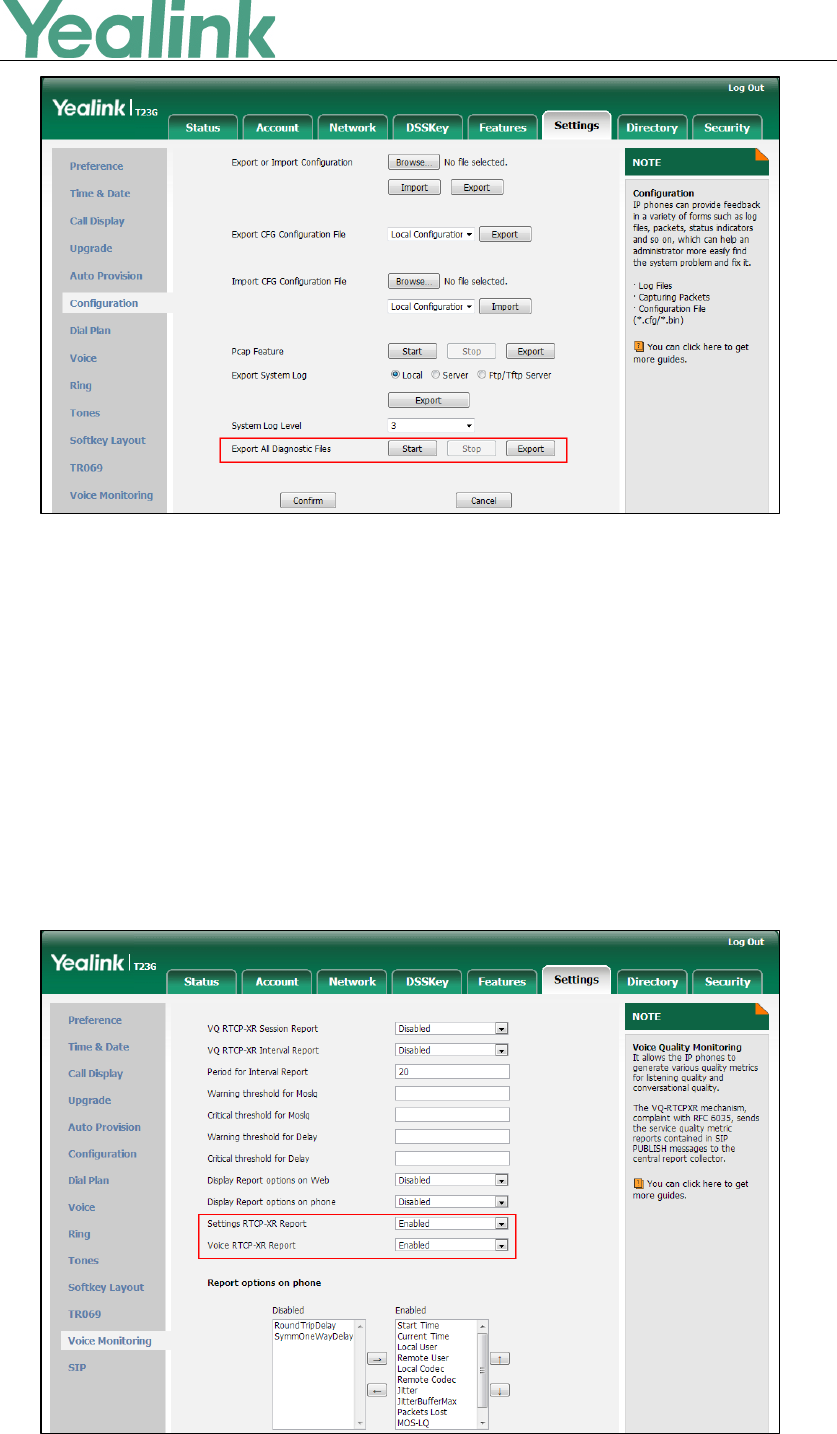Open Display Report options on Web dropdown
This screenshot has width=837, height=1434.
[452, 1180]
